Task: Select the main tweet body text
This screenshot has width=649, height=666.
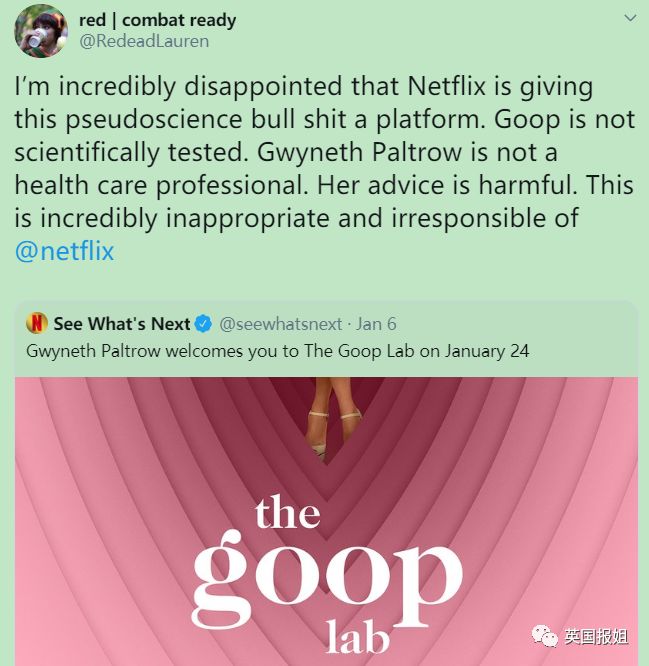Action: (x=324, y=168)
